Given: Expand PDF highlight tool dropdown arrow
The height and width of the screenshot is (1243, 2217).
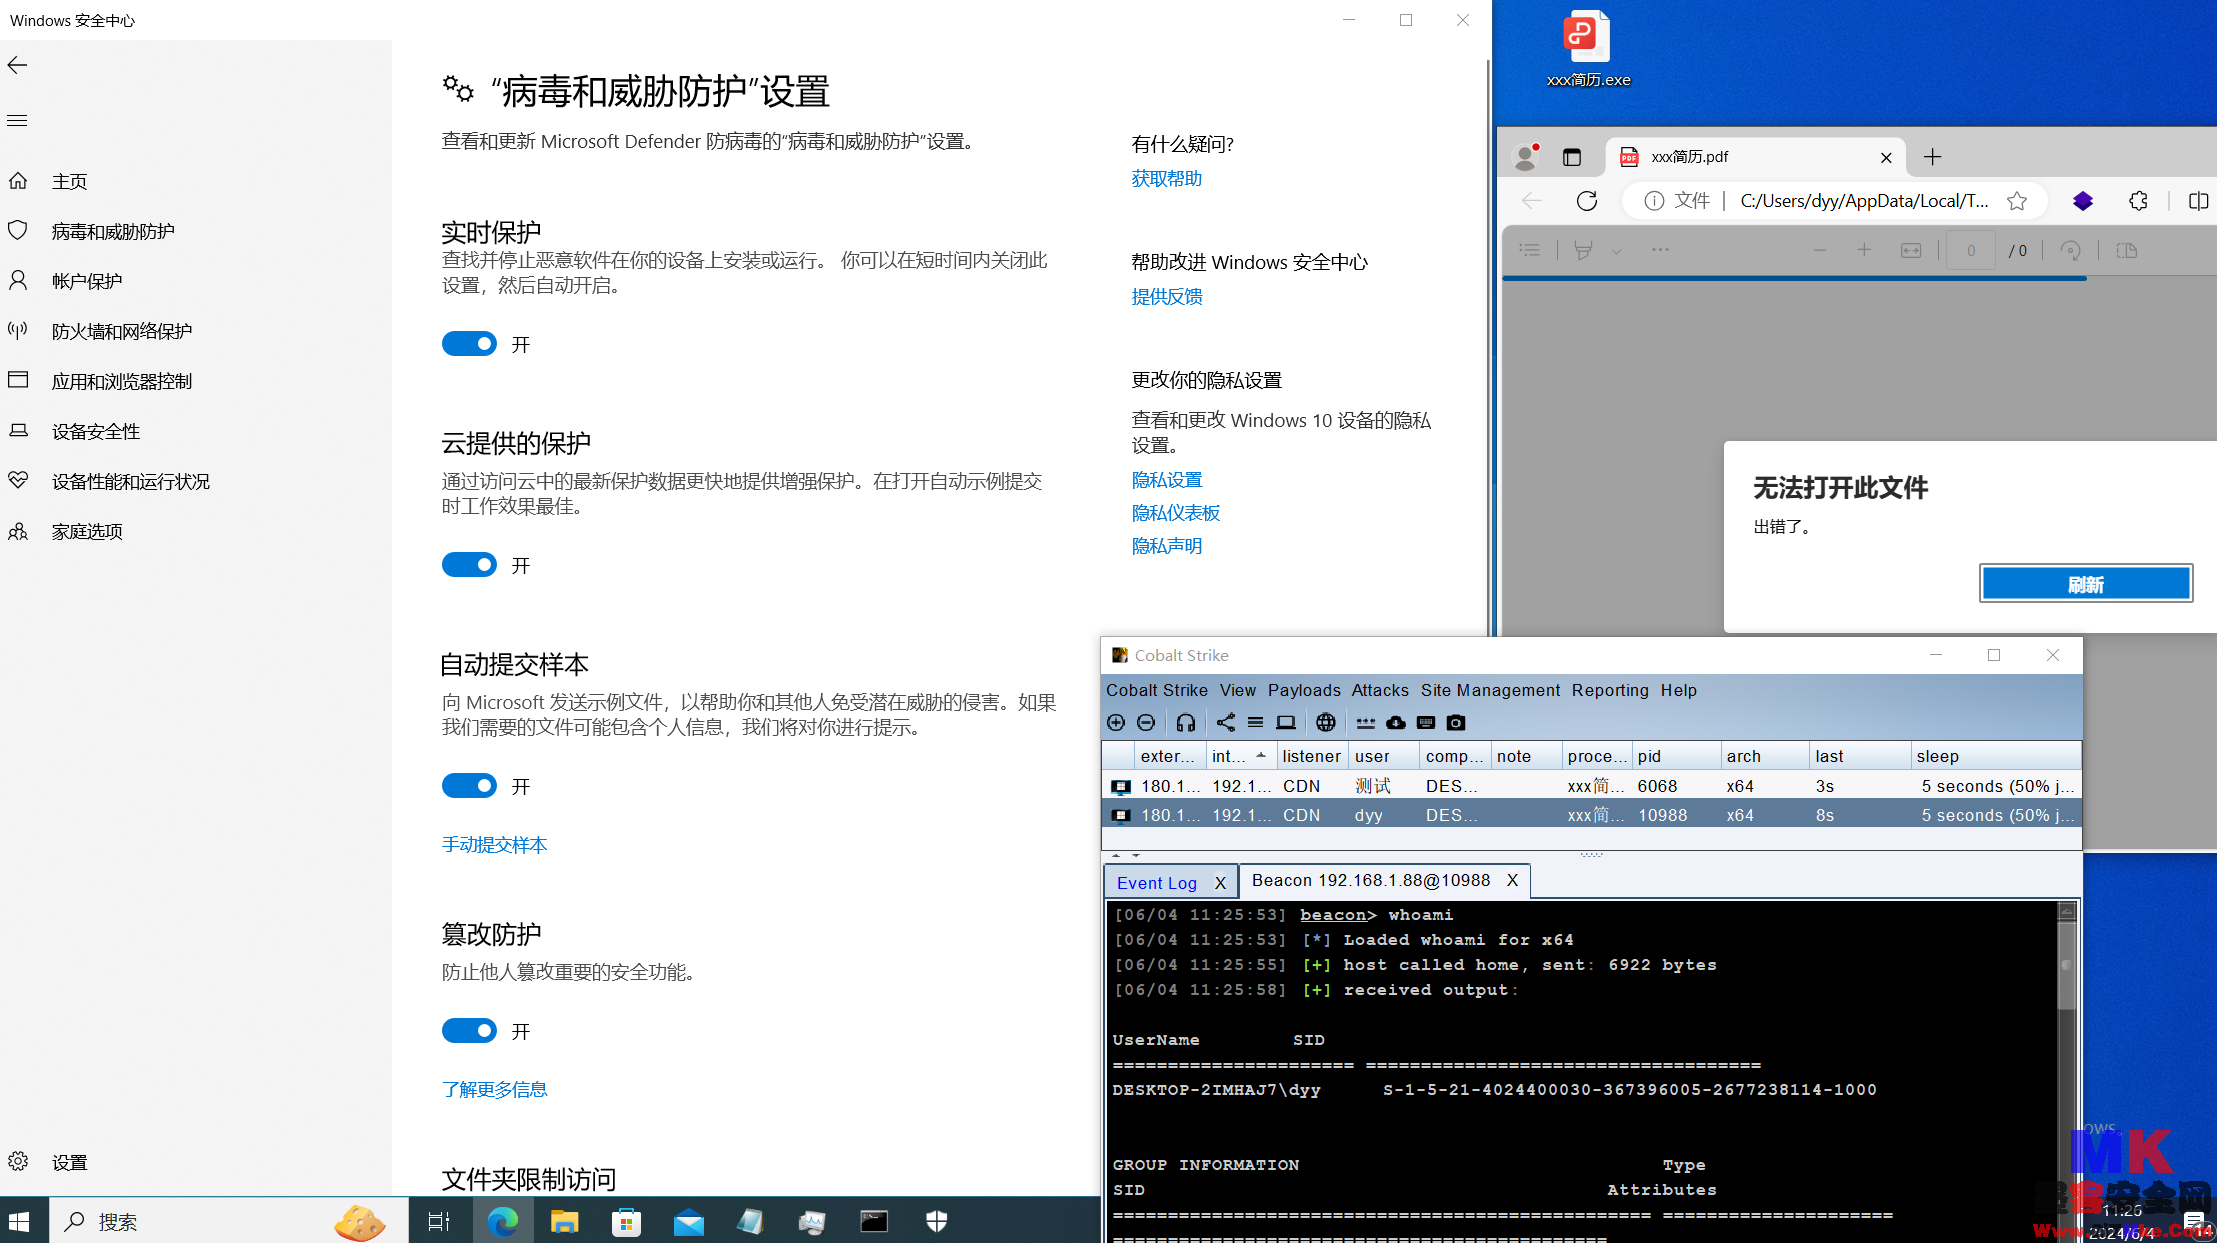Looking at the screenshot, I should (x=1616, y=252).
